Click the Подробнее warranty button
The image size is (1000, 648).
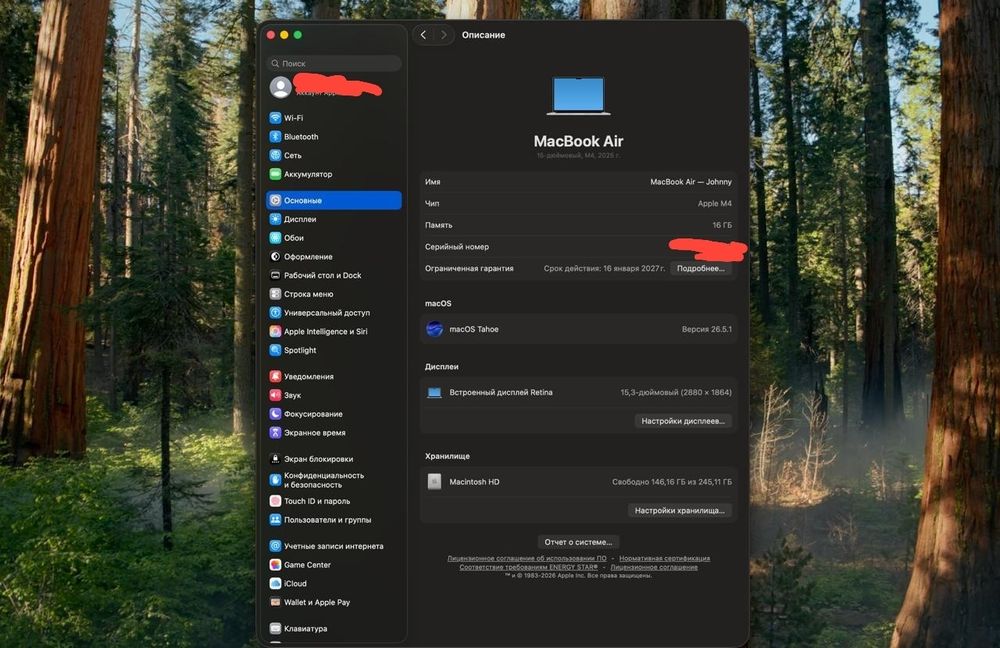(701, 269)
